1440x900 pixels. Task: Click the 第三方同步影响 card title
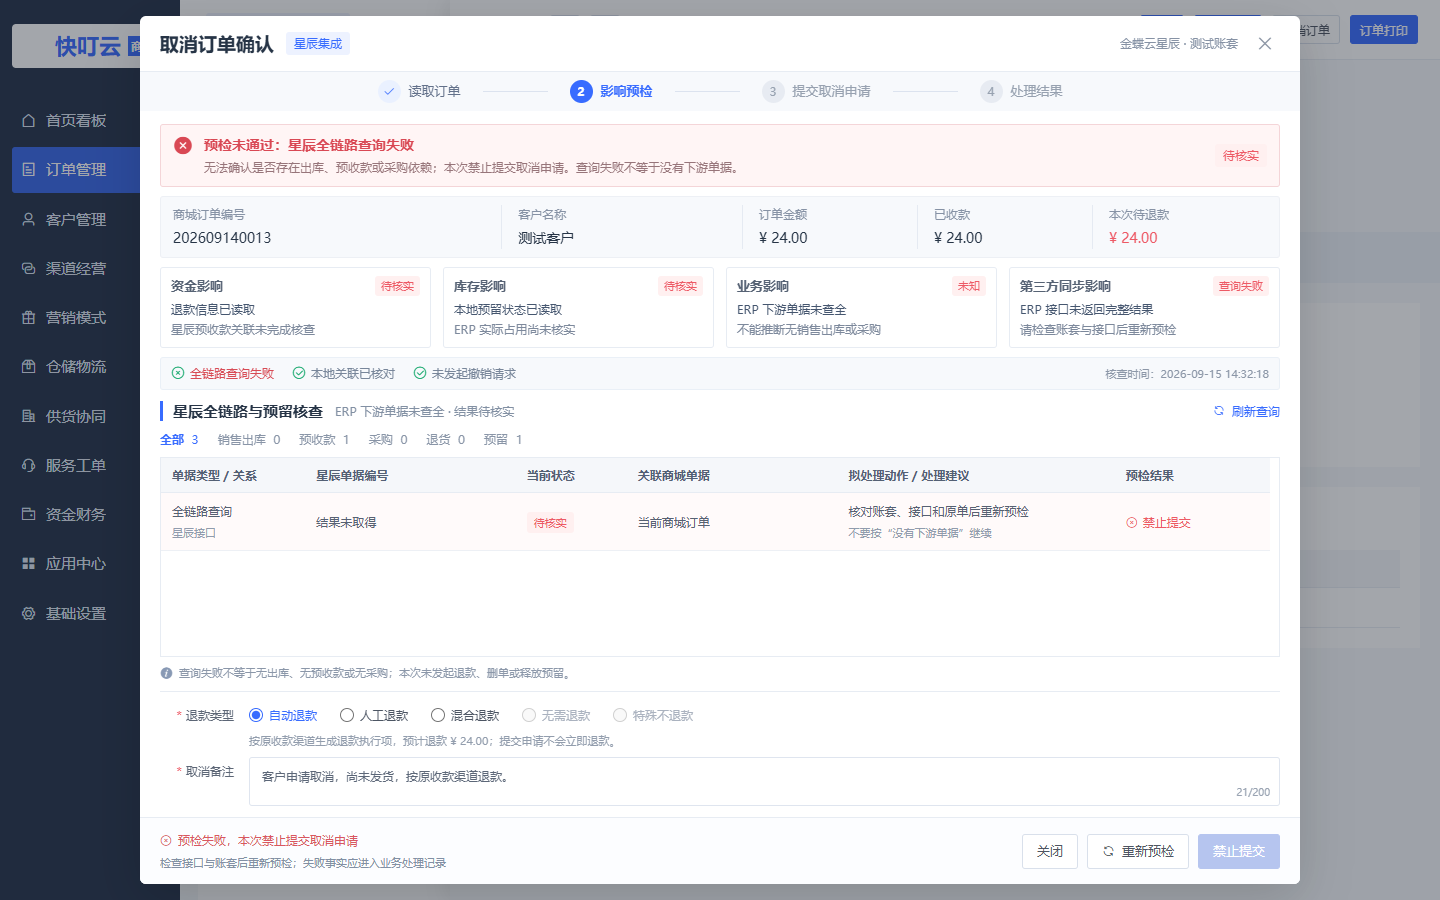(1065, 286)
